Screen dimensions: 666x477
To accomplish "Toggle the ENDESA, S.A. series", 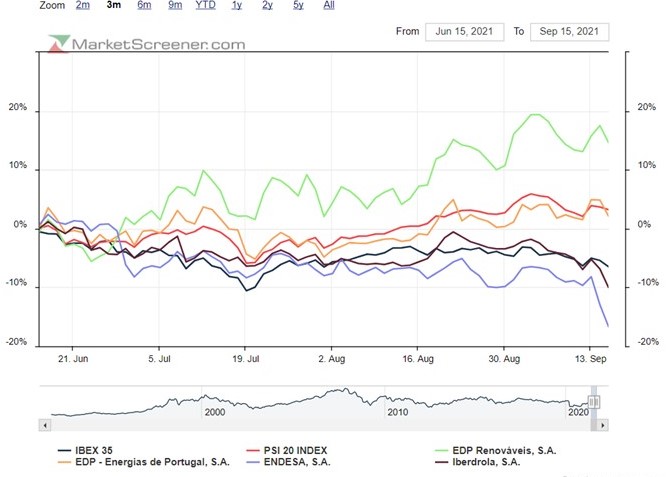I will 288,462.
